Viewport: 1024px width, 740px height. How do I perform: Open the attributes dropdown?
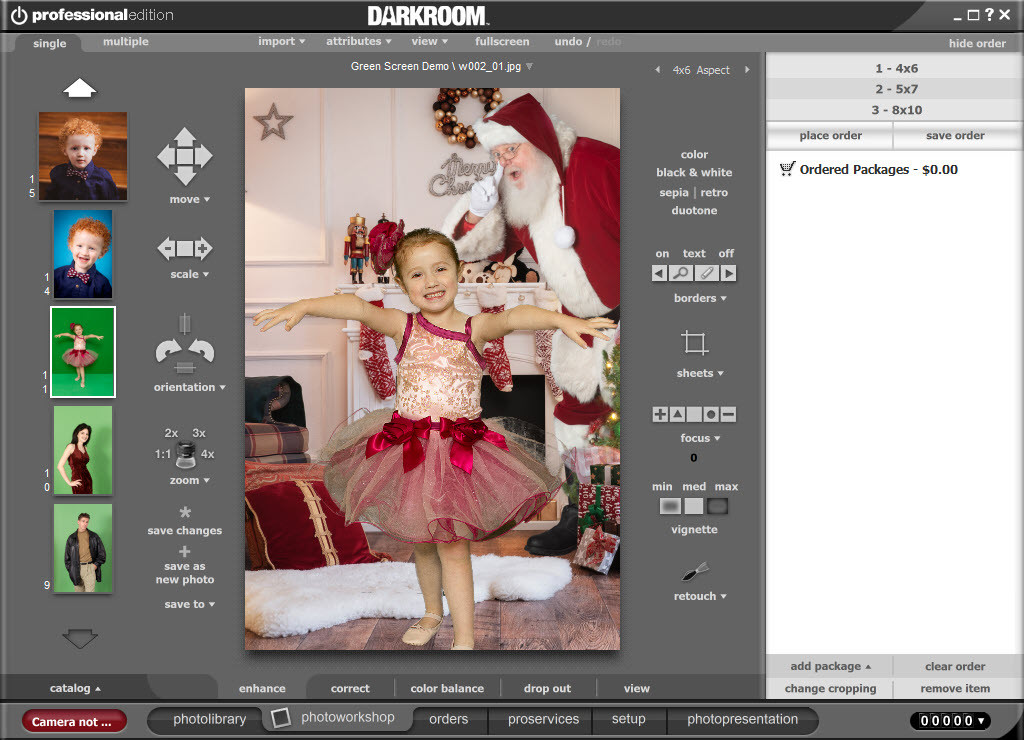356,42
